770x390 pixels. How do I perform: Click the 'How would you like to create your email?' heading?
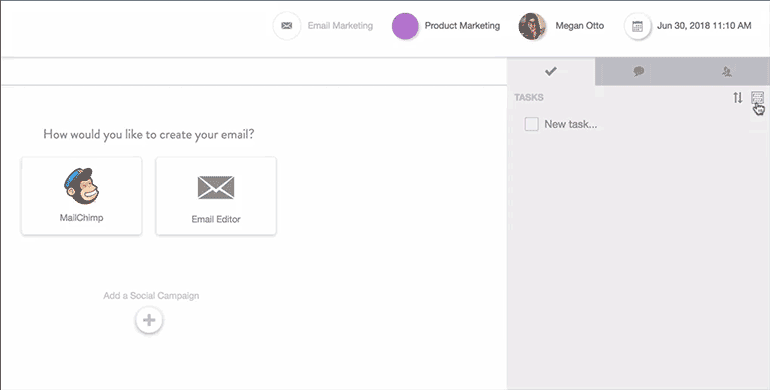click(x=149, y=134)
